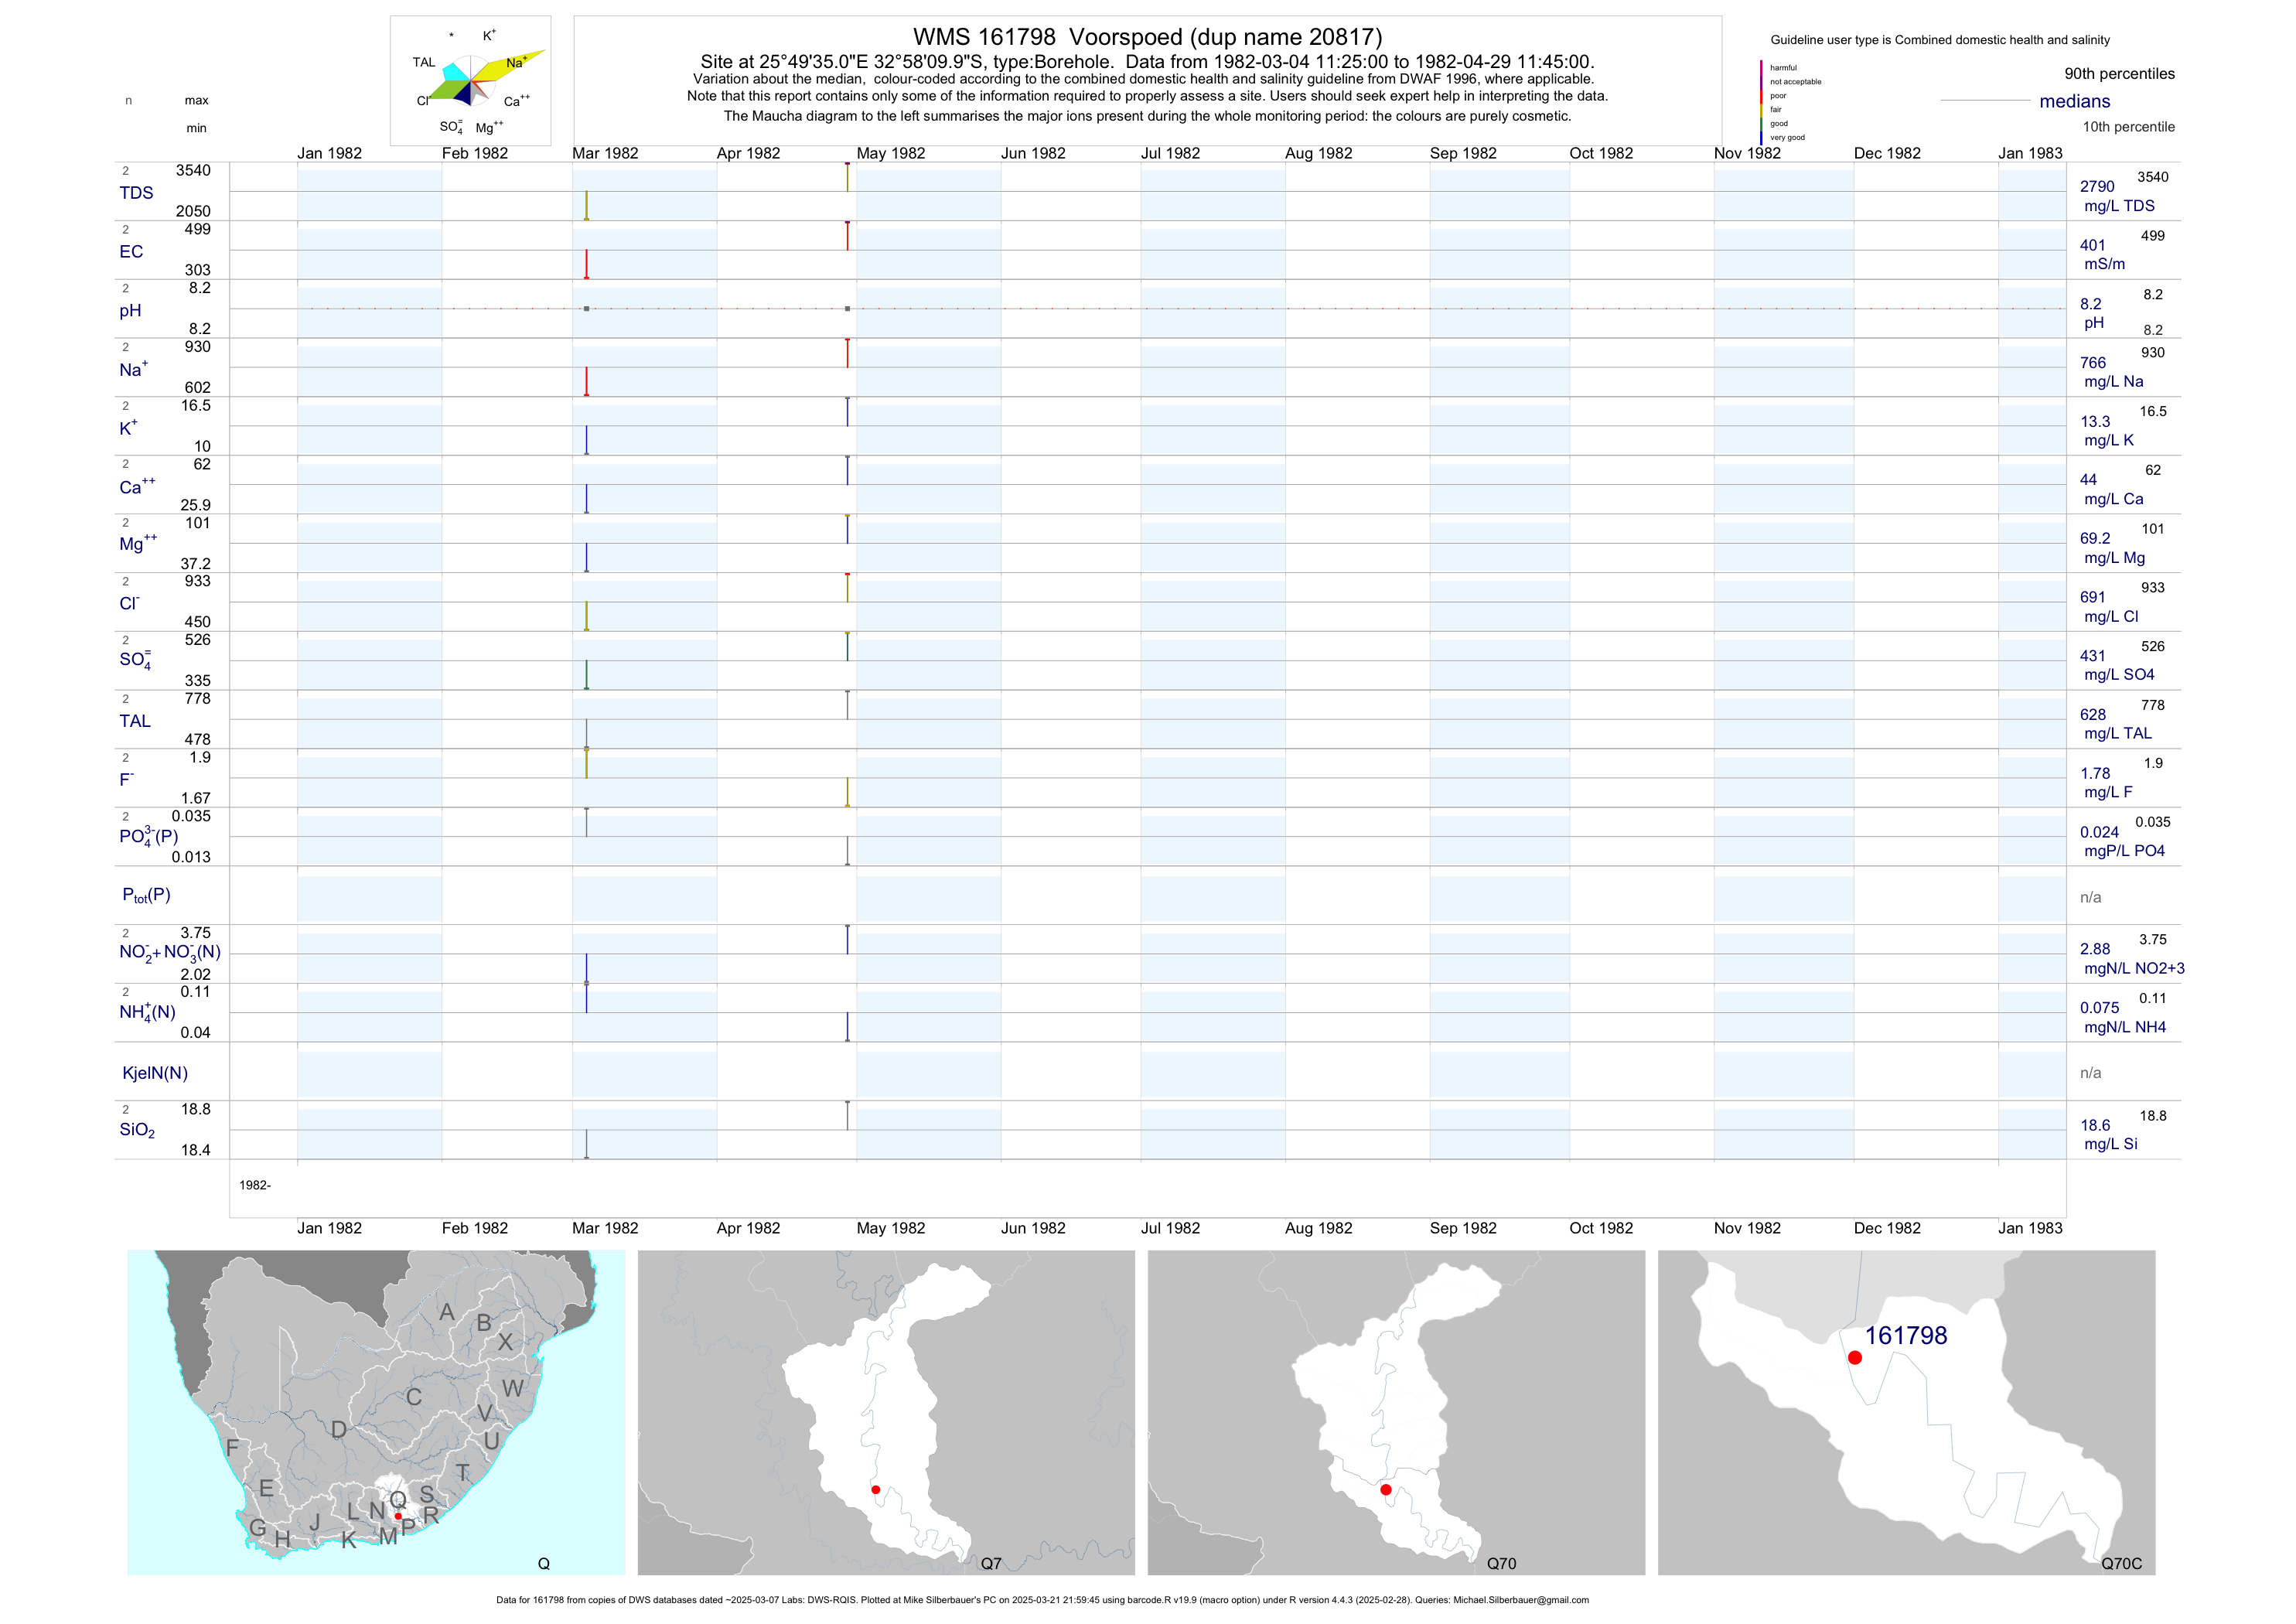The width and height of the screenshot is (2296, 1624).
Task: Click the pH data marker in March 1982
Action: click(x=586, y=308)
